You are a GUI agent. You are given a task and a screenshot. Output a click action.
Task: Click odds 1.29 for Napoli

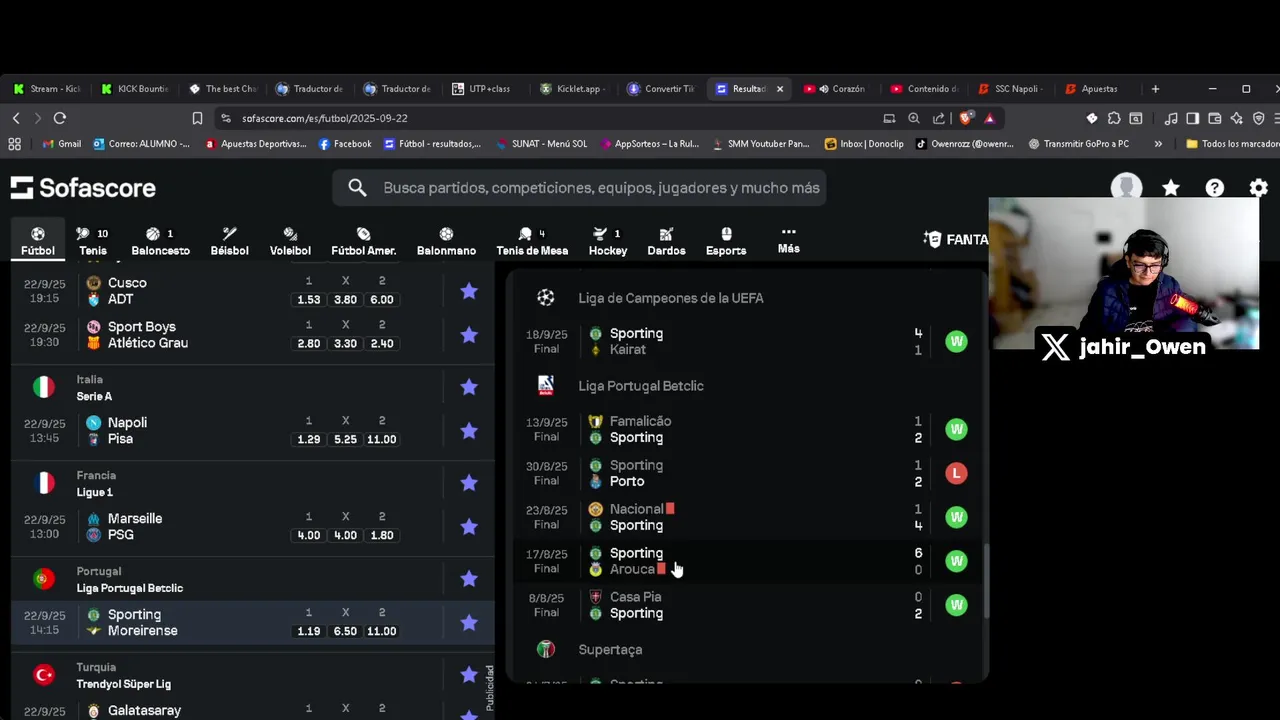[x=308, y=439]
